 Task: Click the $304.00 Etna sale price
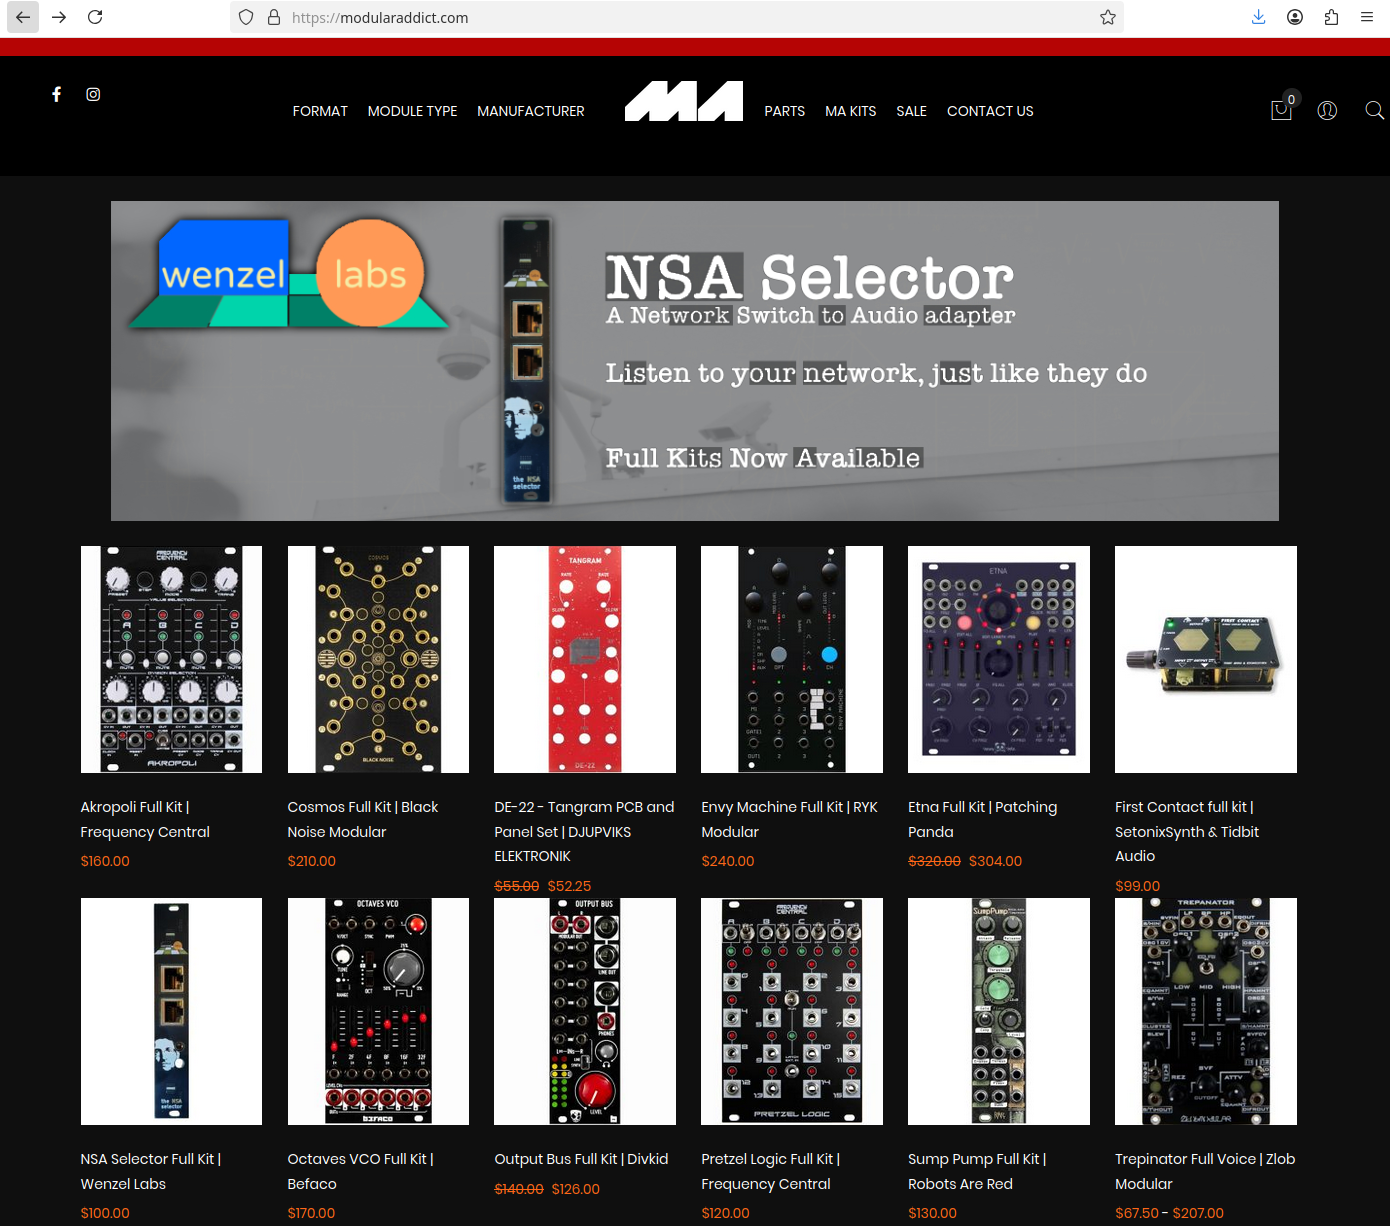[995, 861]
